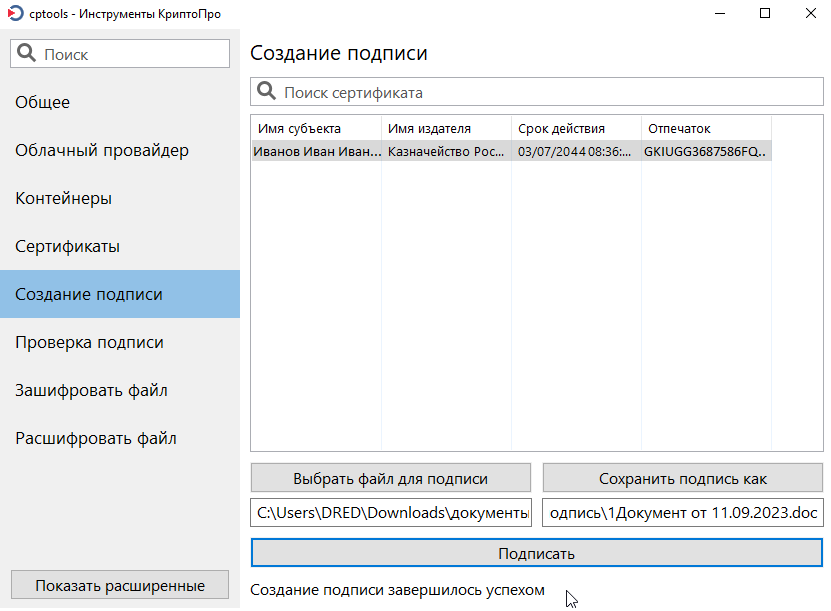The image size is (831, 611).
Task: Open the Проверка подписи section
Action: [89, 342]
